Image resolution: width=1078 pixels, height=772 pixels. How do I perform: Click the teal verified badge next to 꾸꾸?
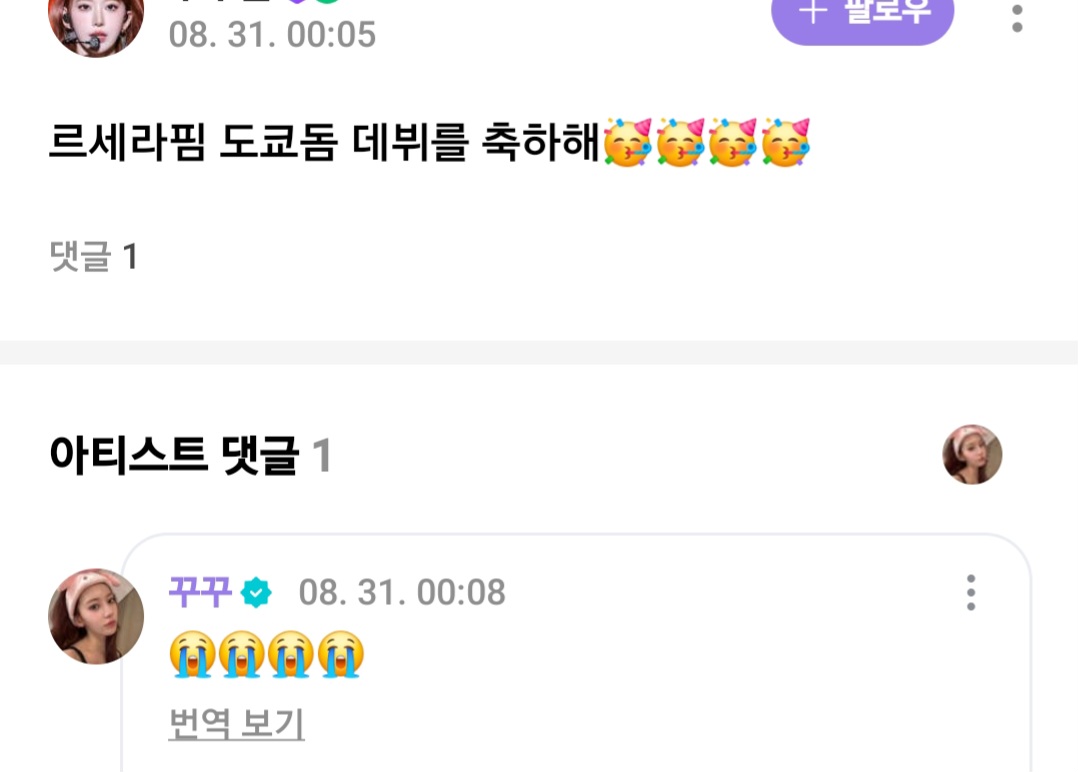pos(256,593)
